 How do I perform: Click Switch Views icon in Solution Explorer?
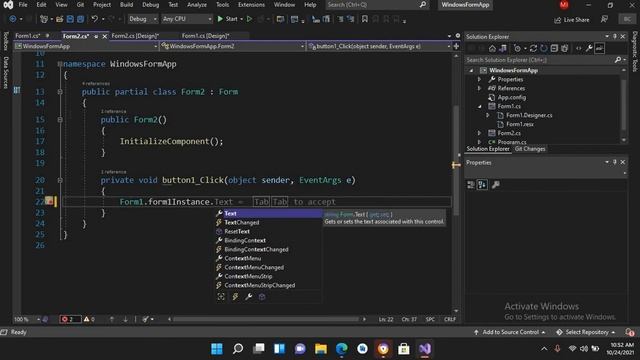click(x=503, y=49)
